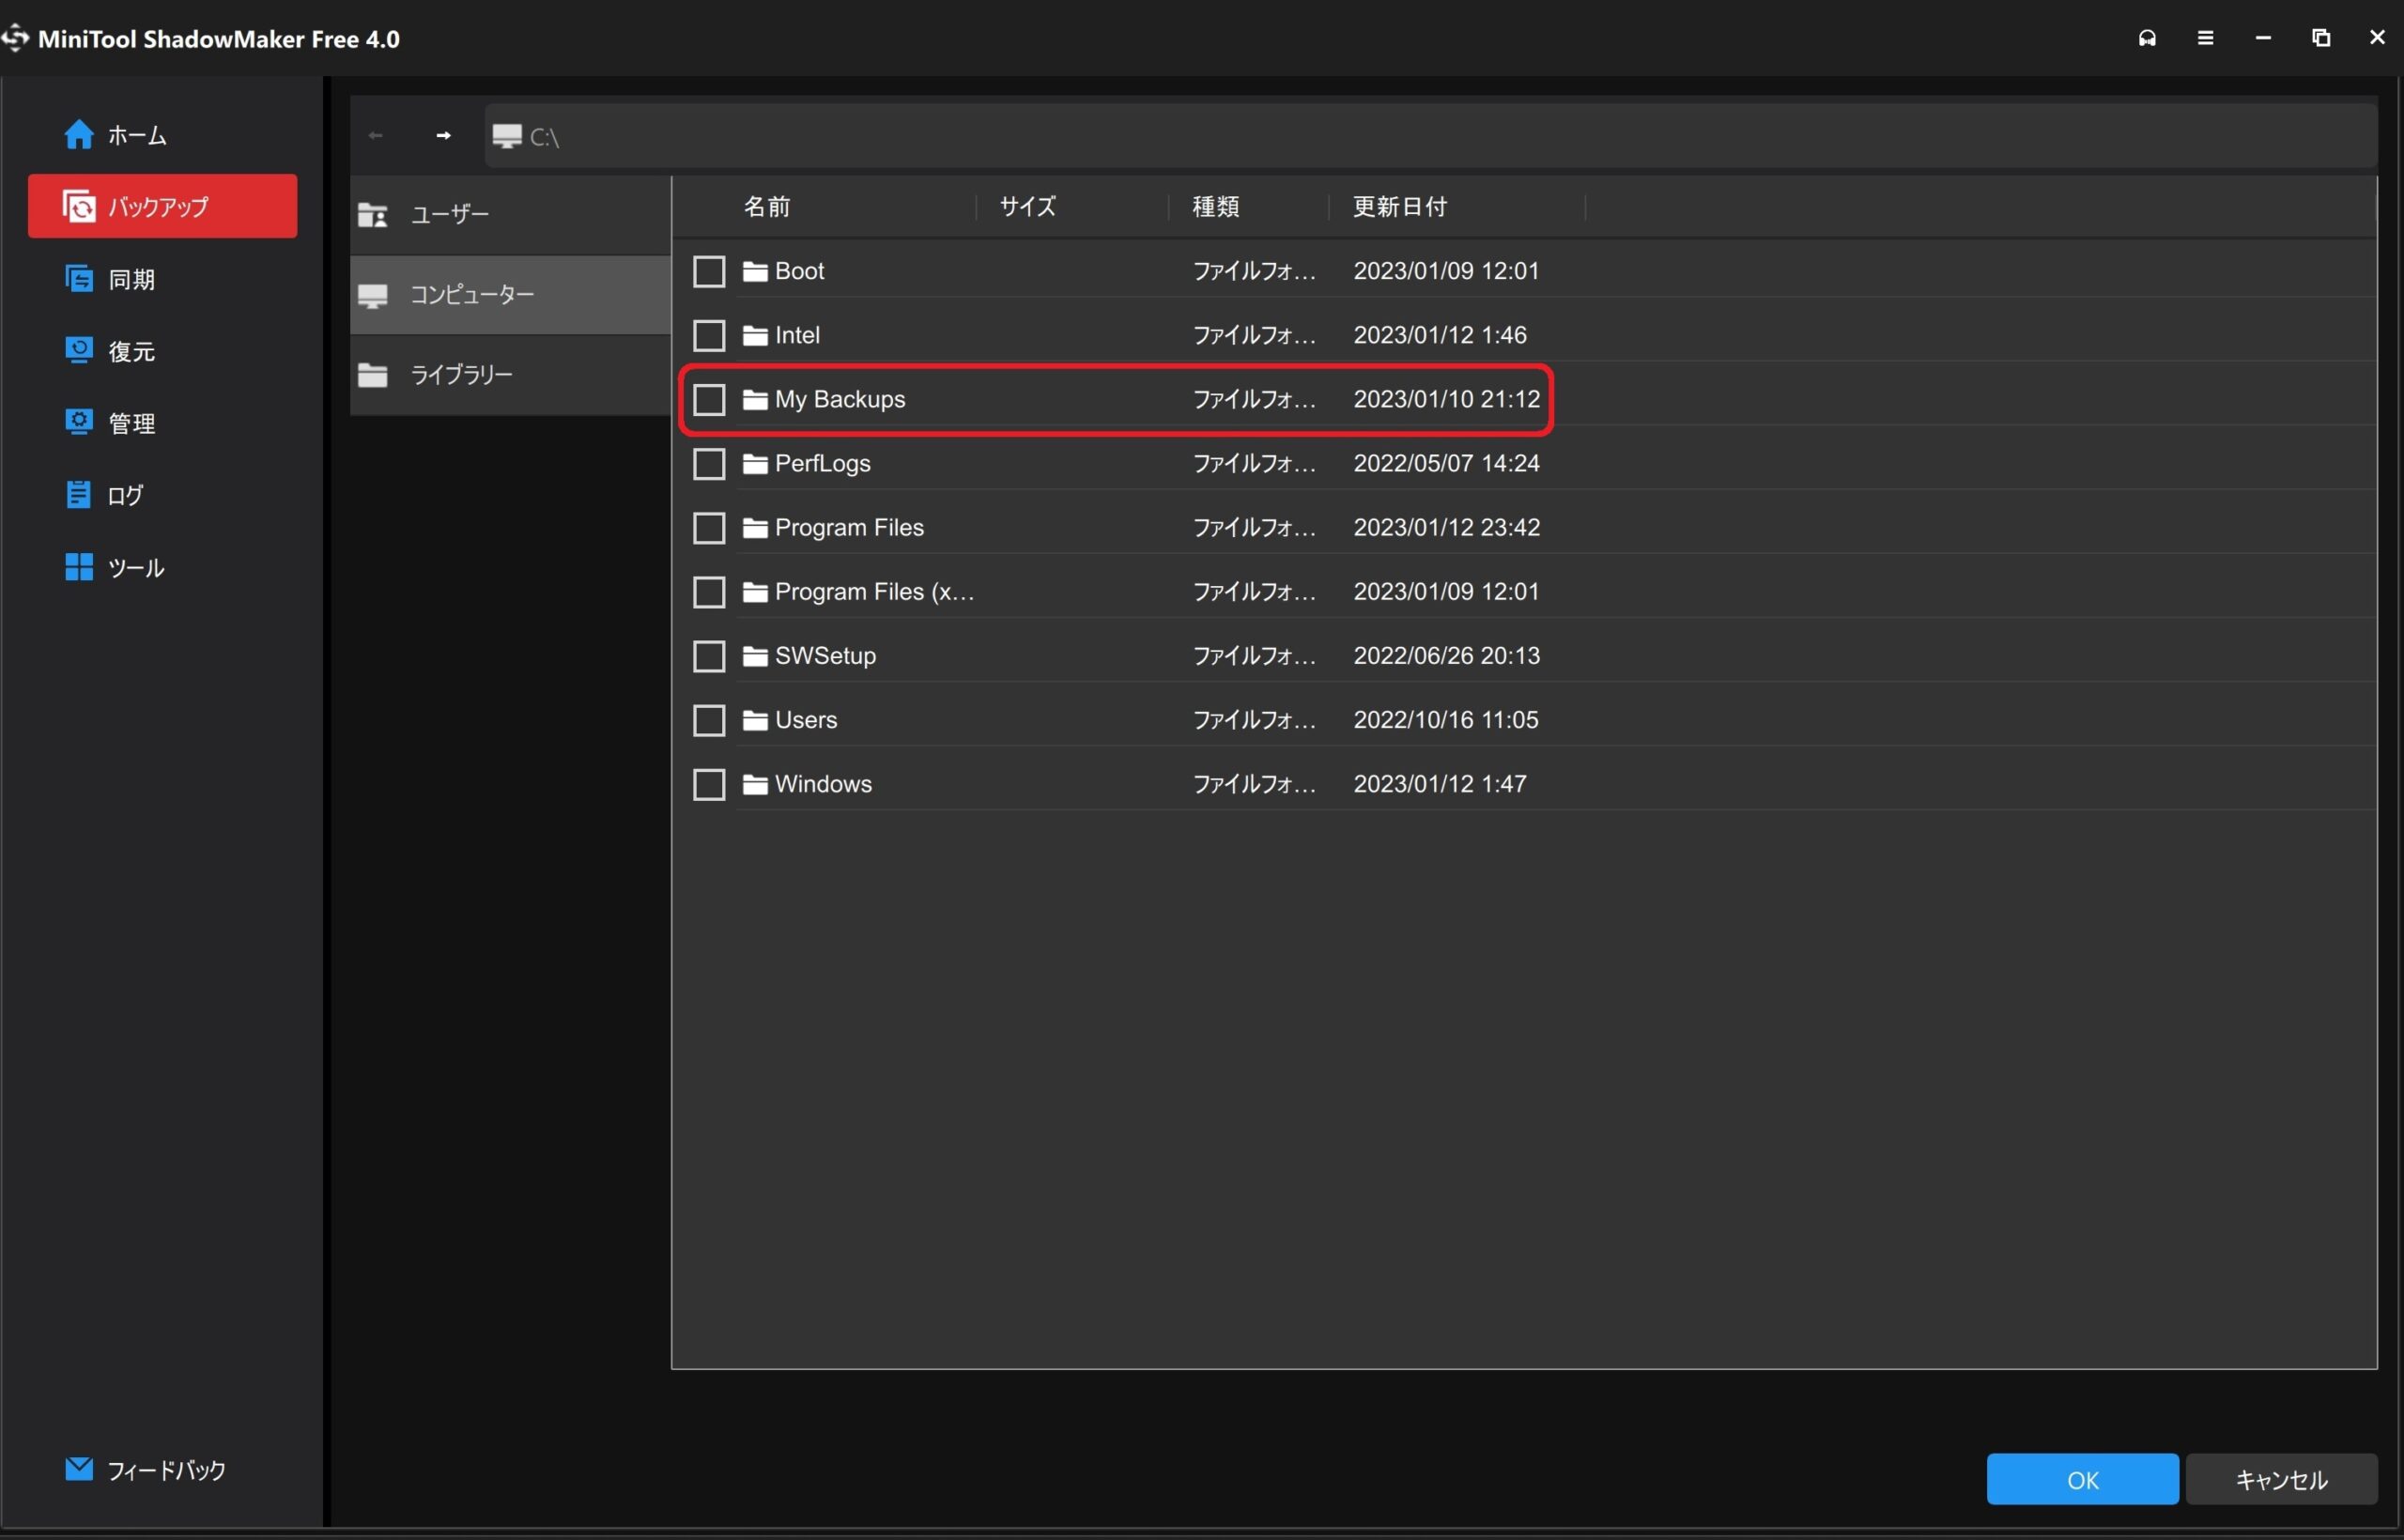
Task: Select the Windows folder name
Action: (823, 784)
